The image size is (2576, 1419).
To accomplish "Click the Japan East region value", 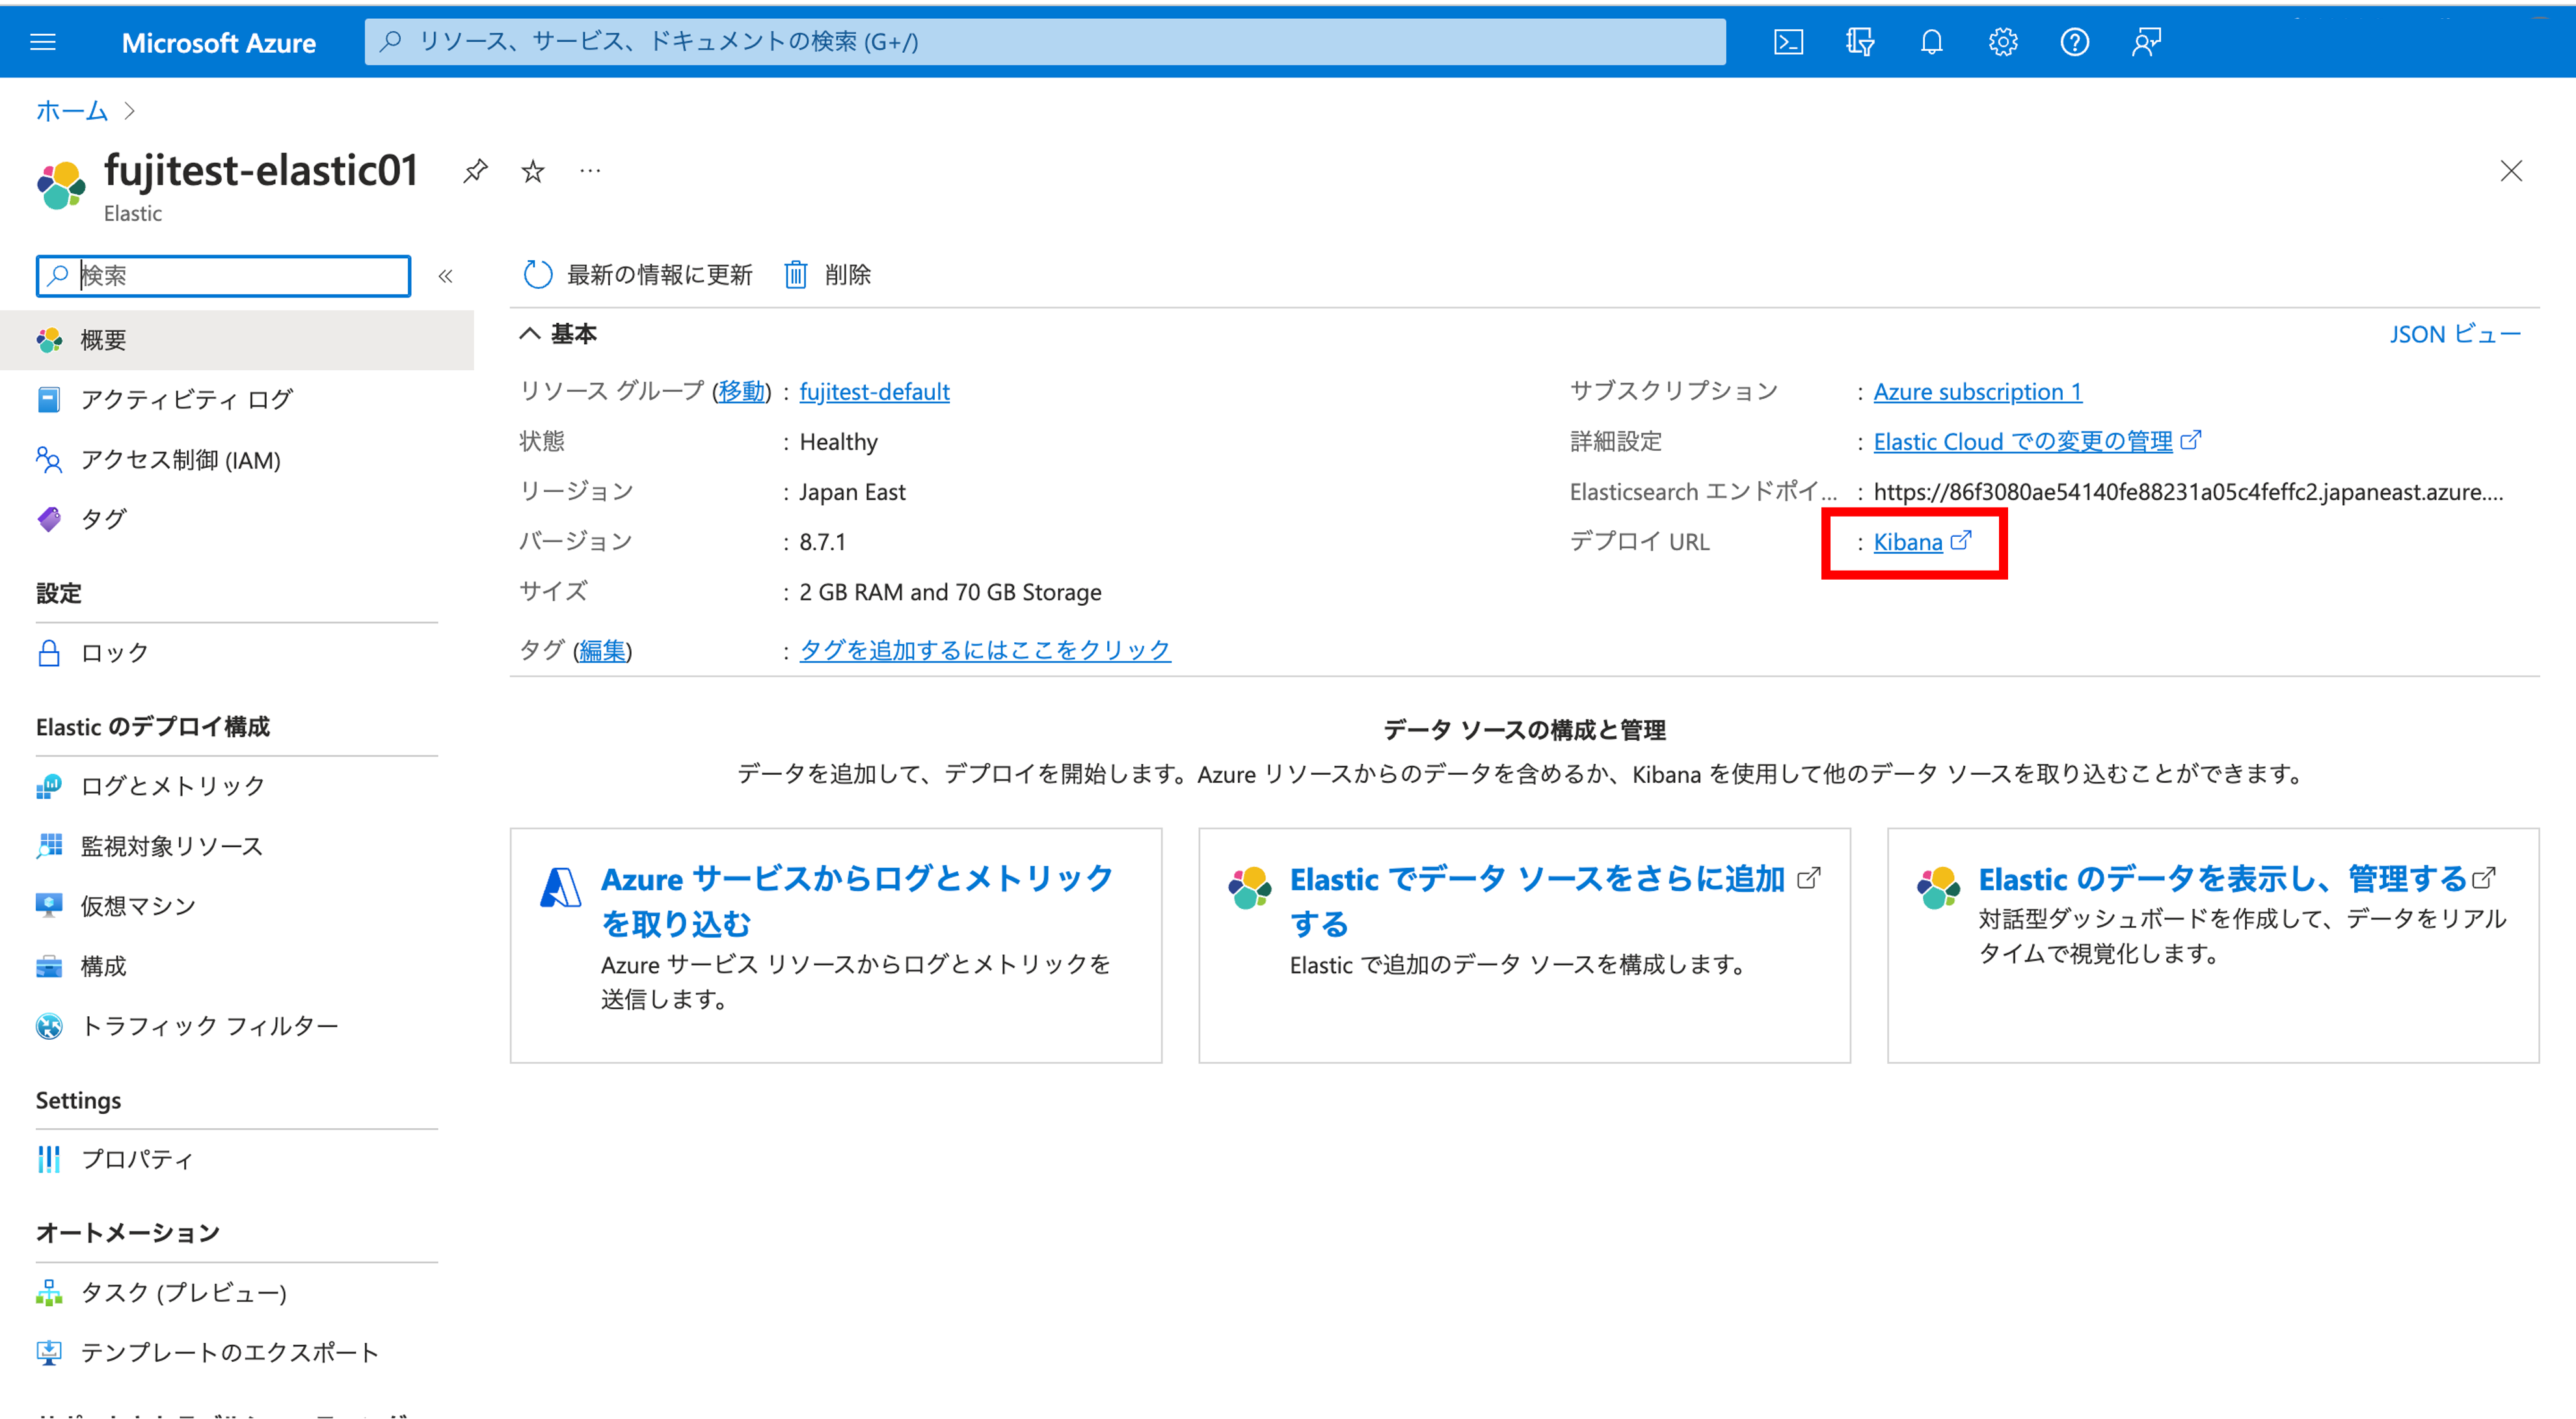I will pyautogui.click(x=852, y=491).
